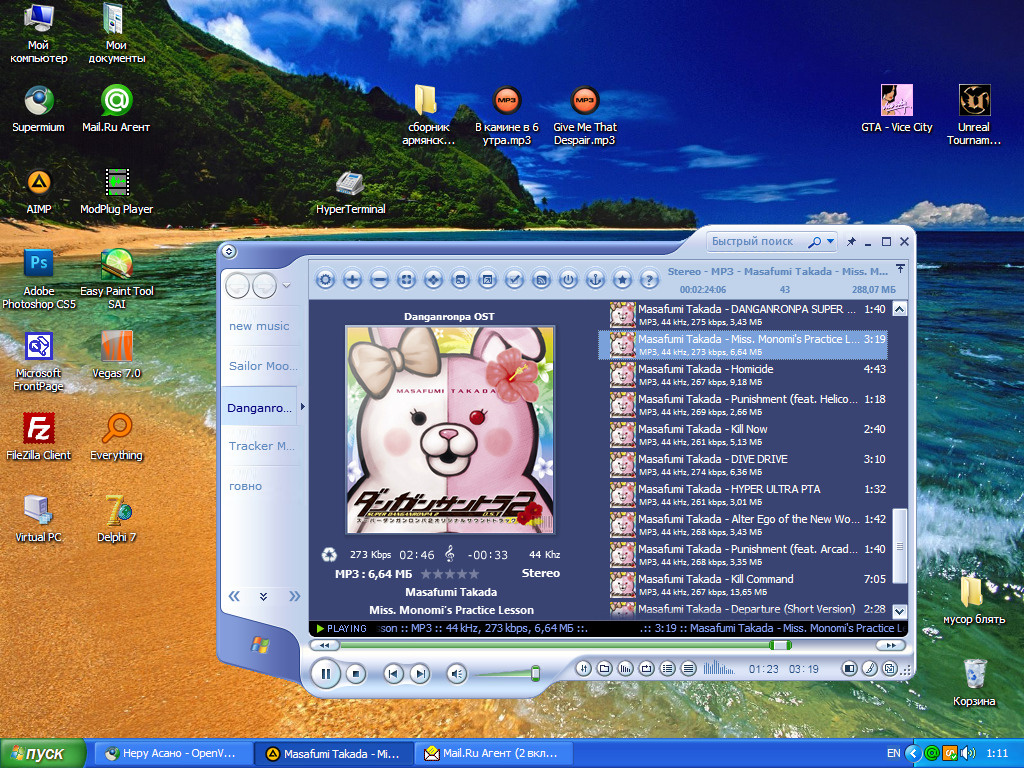Open the Everything search desktop icon
The height and width of the screenshot is (768, 1024).
coord(116,437)
